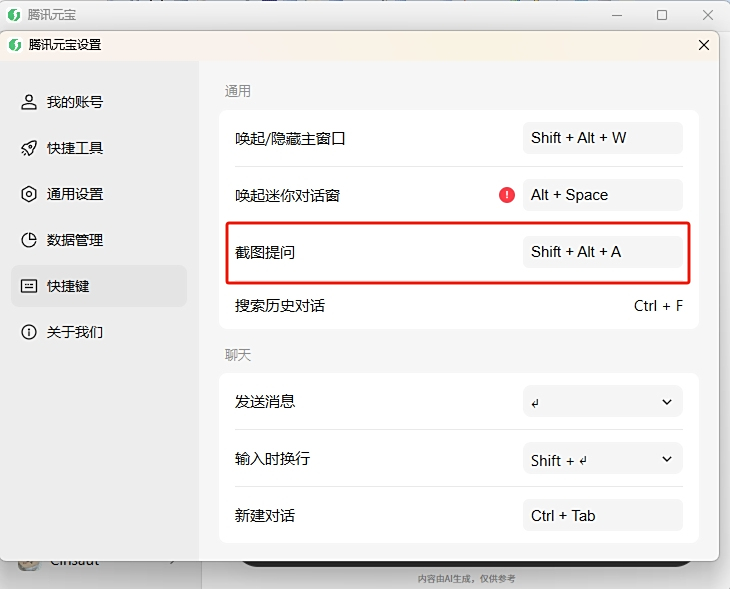Click the rocket icon beside 快捷工具
This screenshot has height=589, width=730.
coord(29,148)
